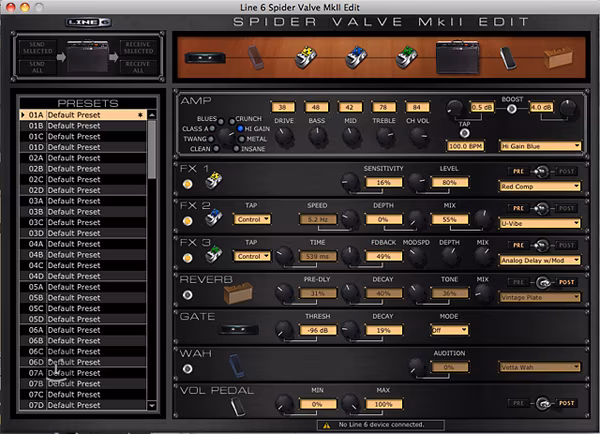600x434 pixels.
Task: Open the Hi Gain Blue amp model dropdown
Action: (540, 146)
